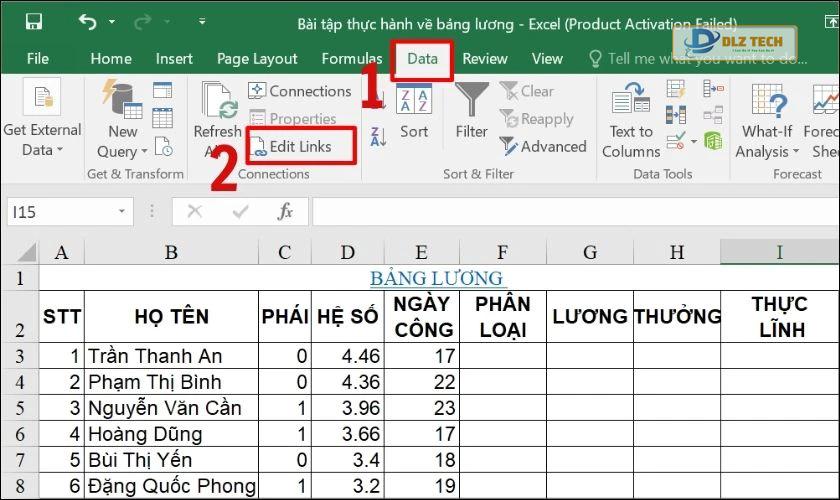Click the From Table icon

162,118
